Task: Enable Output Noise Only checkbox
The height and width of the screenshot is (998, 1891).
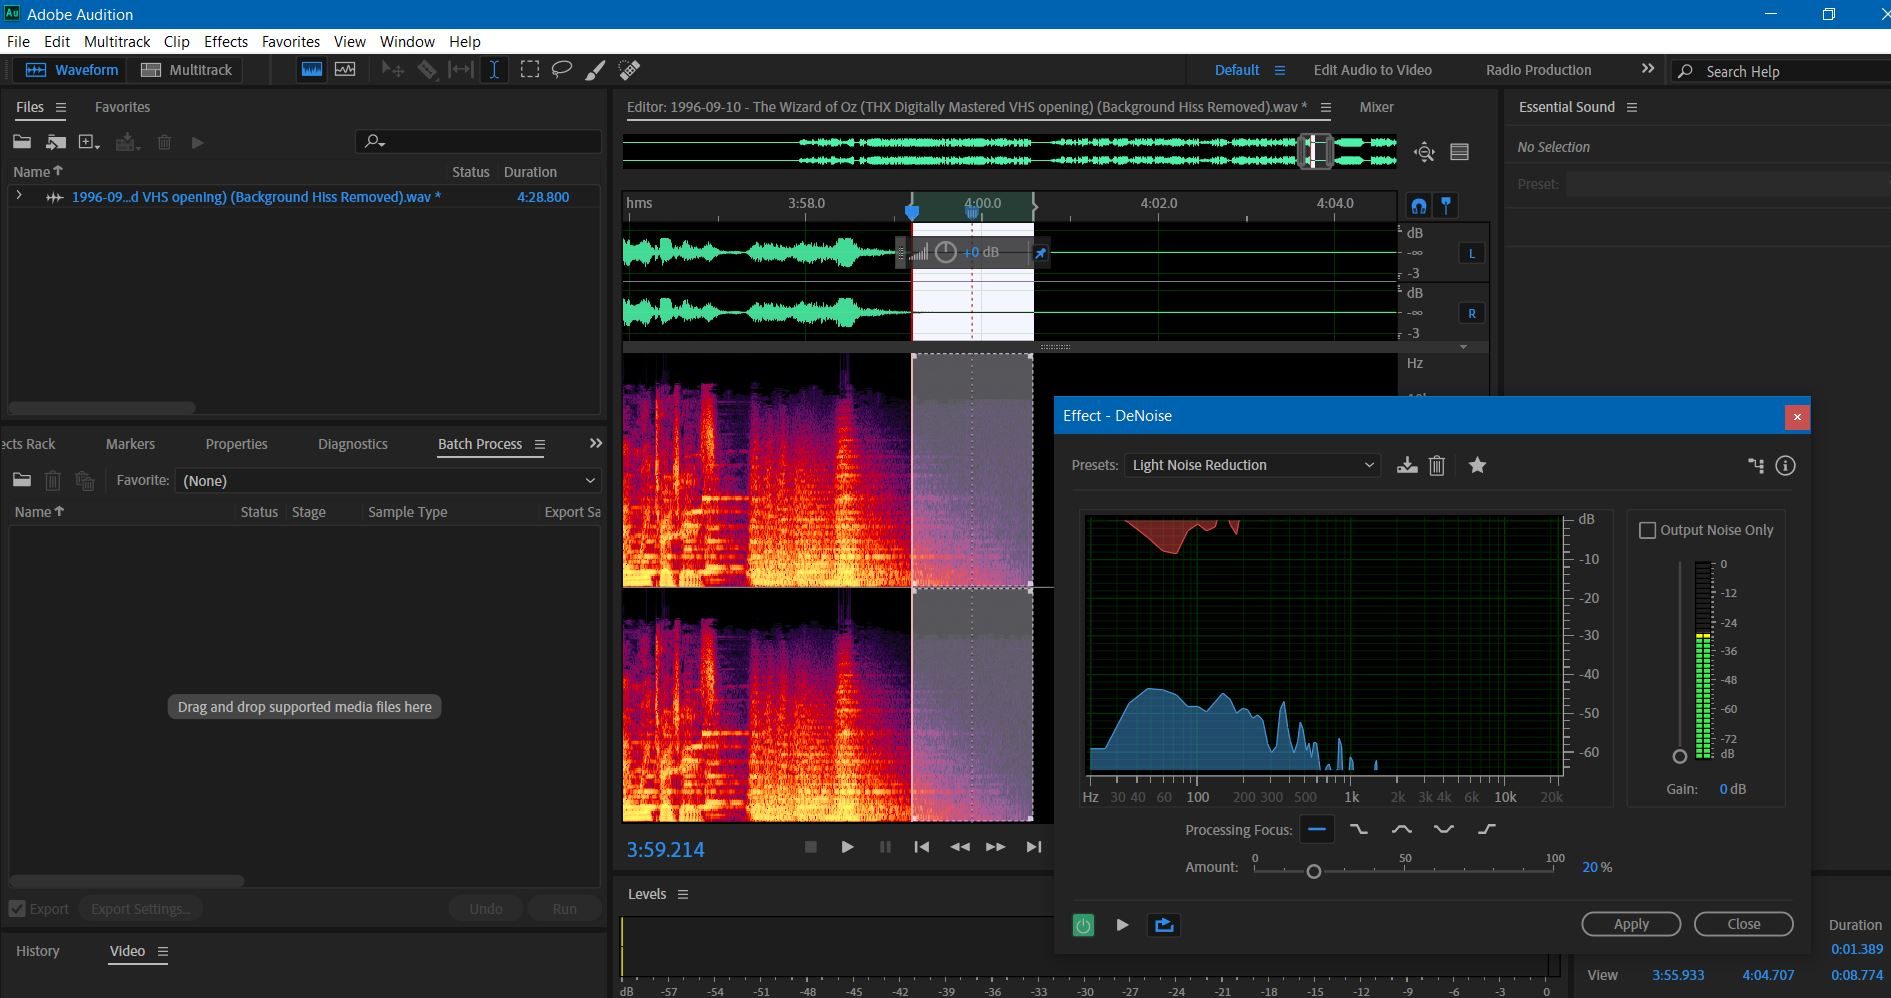Action: tap(1648, 530)
